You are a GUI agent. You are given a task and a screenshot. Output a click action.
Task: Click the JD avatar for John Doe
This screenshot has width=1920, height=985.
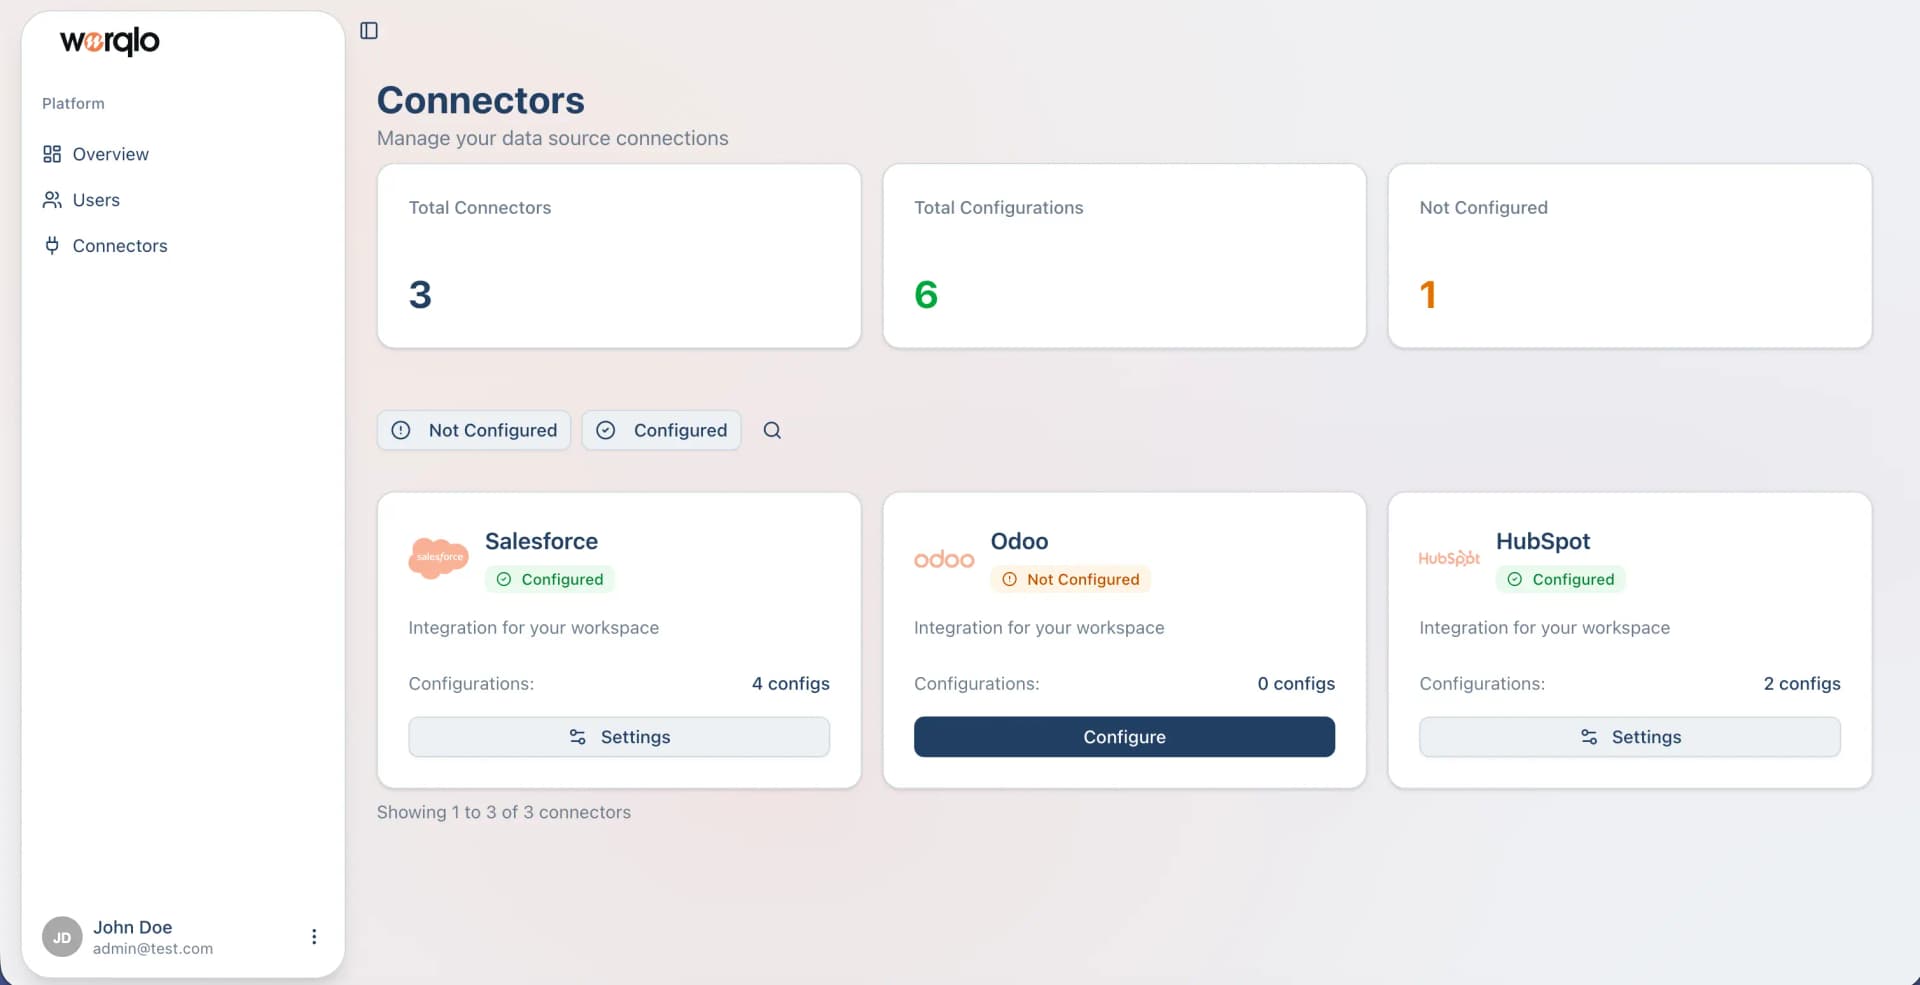tap(61, 936)
